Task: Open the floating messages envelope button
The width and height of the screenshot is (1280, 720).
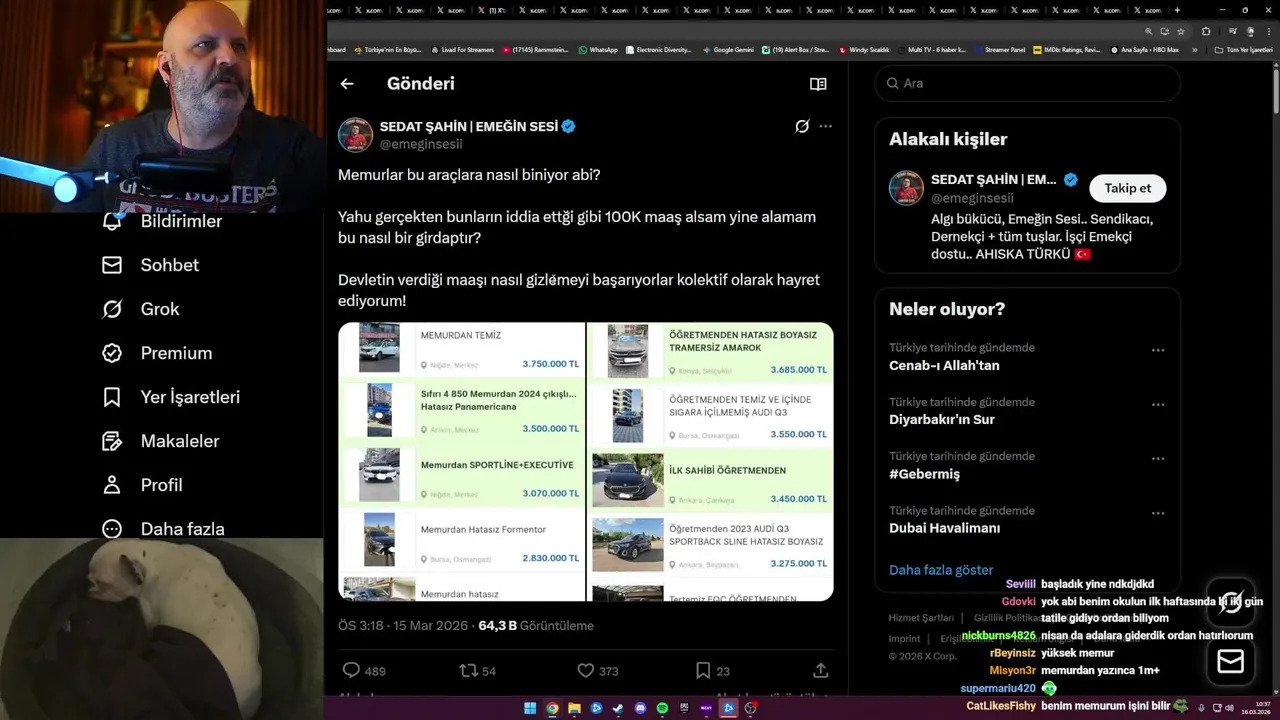Action: [x=1231, y=662]
